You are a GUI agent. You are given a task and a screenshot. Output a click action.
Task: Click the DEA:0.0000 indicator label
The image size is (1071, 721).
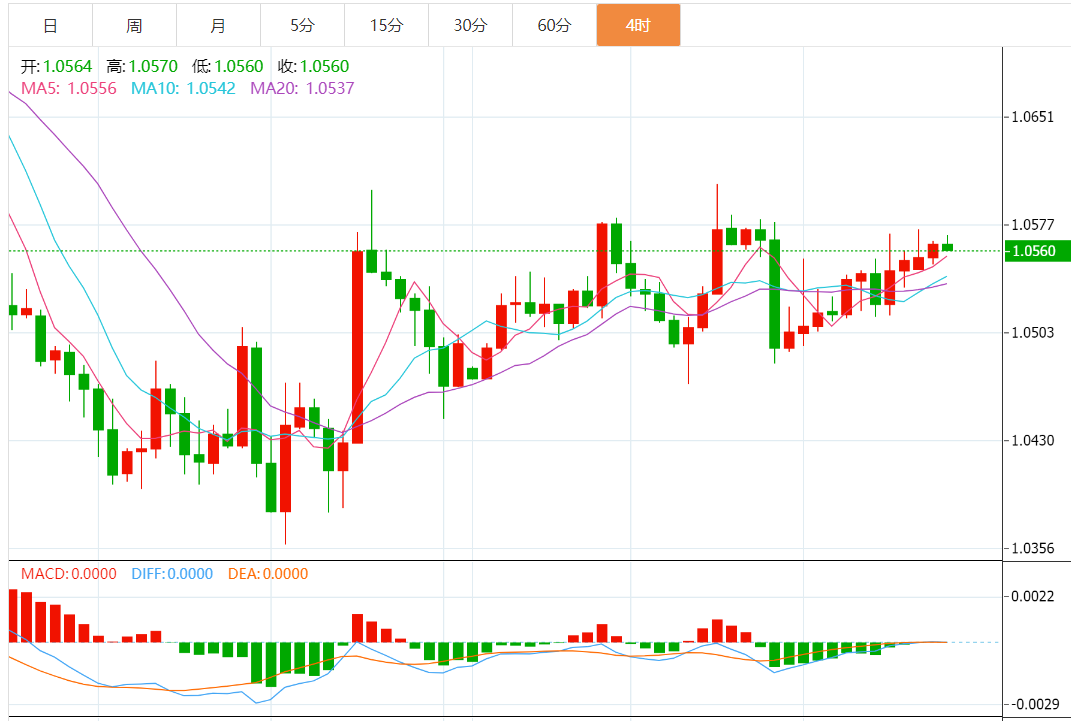click(x=268, y=574)
